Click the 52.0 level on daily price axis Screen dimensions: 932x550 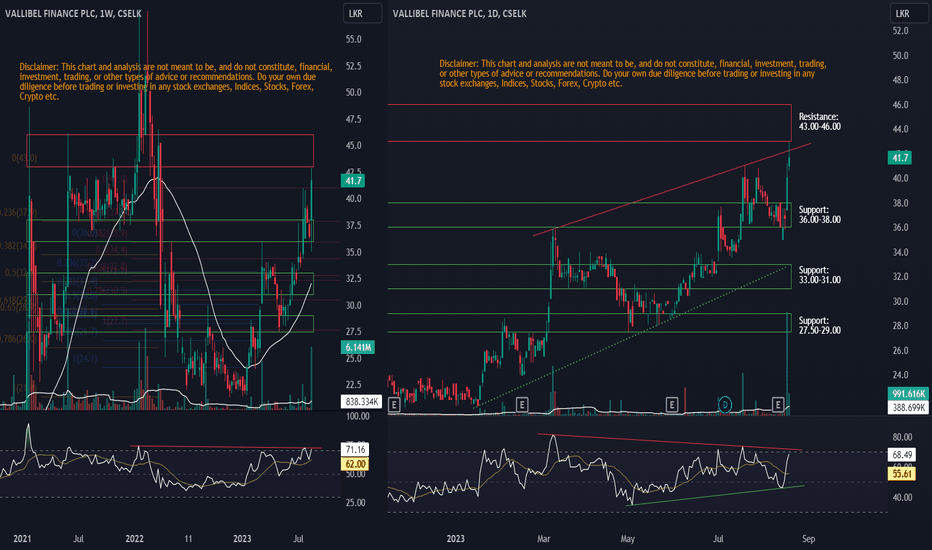[900, 30]
